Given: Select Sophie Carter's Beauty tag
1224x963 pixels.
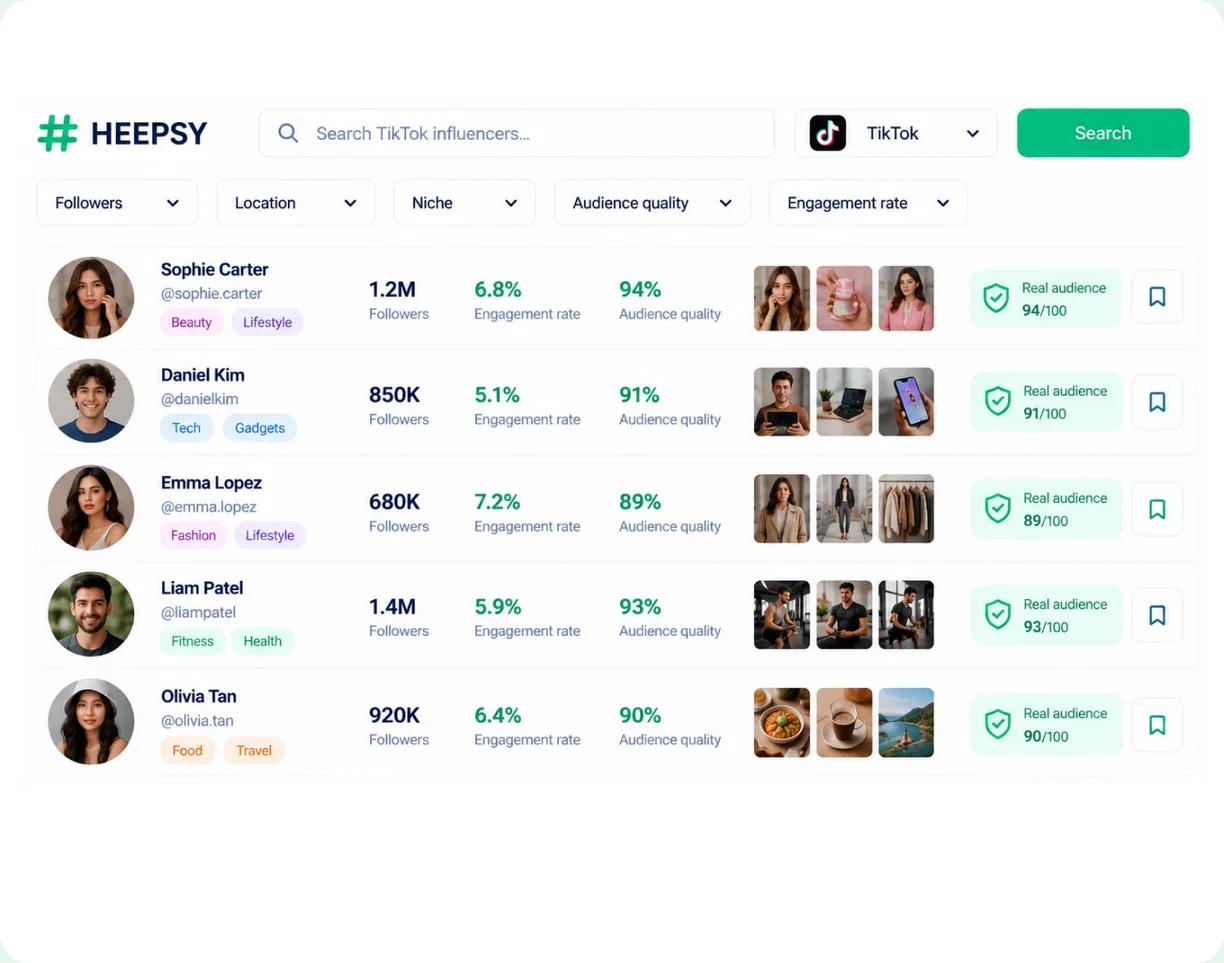Looking at the screenshot, I should [191, 322].
